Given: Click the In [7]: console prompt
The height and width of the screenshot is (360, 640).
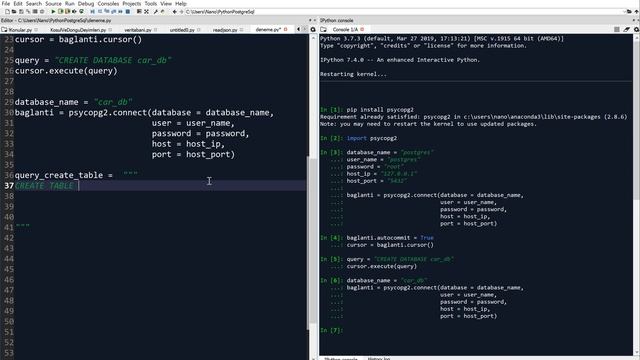Looking at the screenshot, I should (x=331, y=330).
